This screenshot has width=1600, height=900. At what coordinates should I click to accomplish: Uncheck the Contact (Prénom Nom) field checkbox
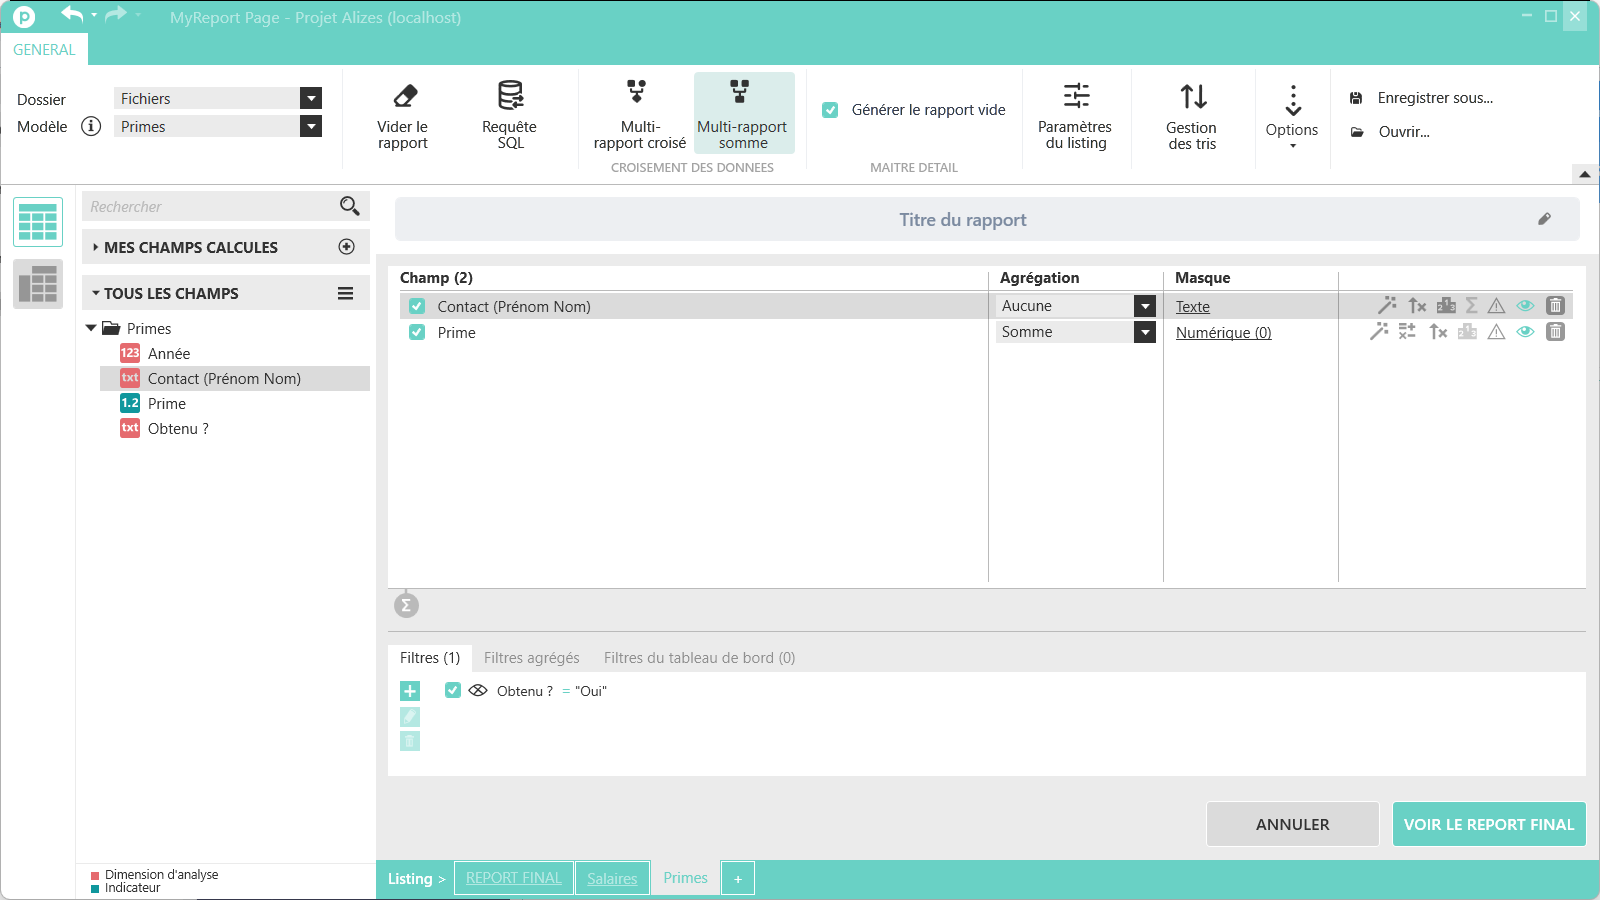click(x=417, y=307)
